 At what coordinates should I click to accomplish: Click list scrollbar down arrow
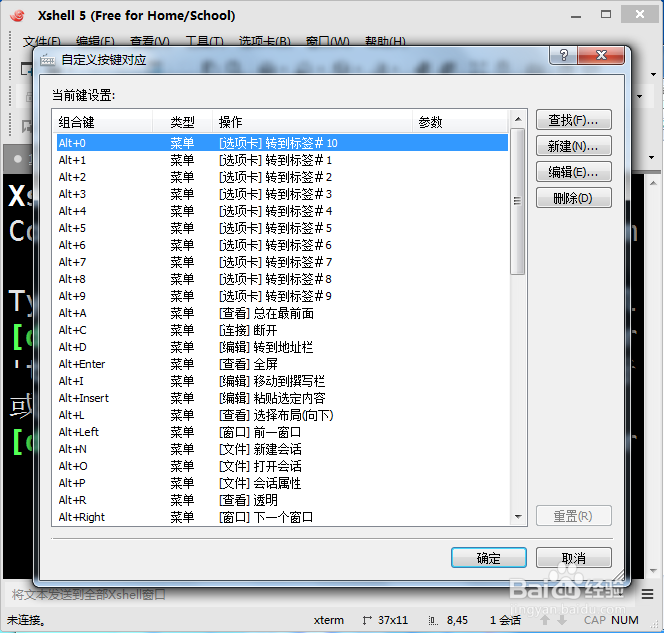click(517, 517)
